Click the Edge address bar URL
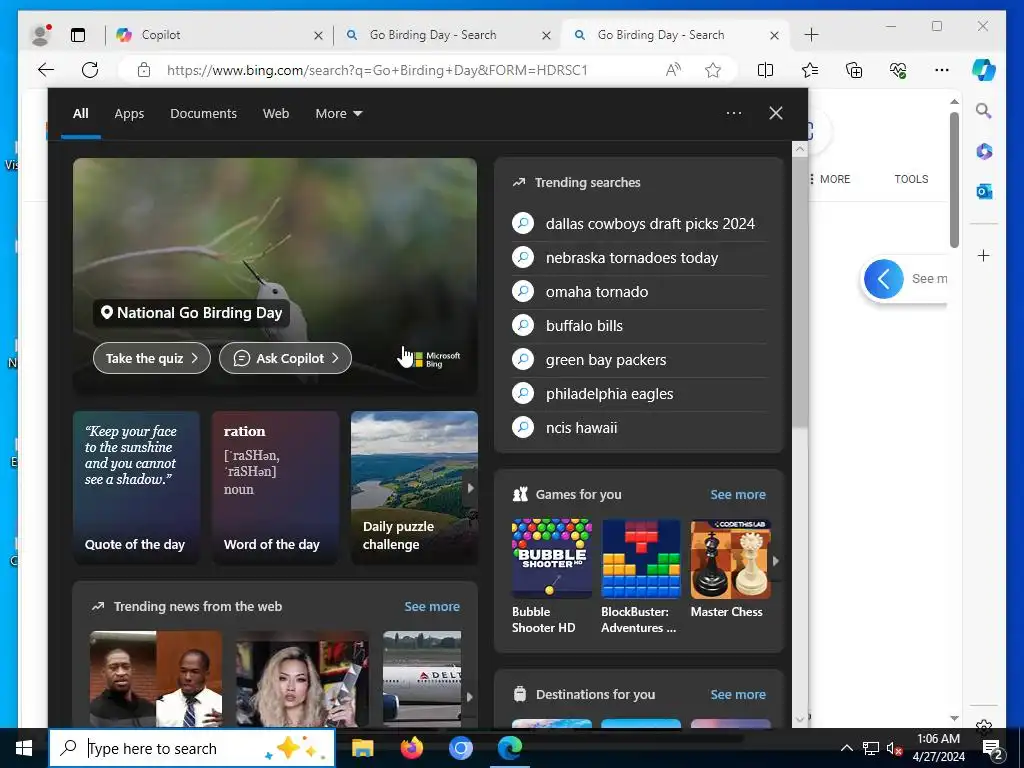This screenshot has height=768, width=1024. 377,70
